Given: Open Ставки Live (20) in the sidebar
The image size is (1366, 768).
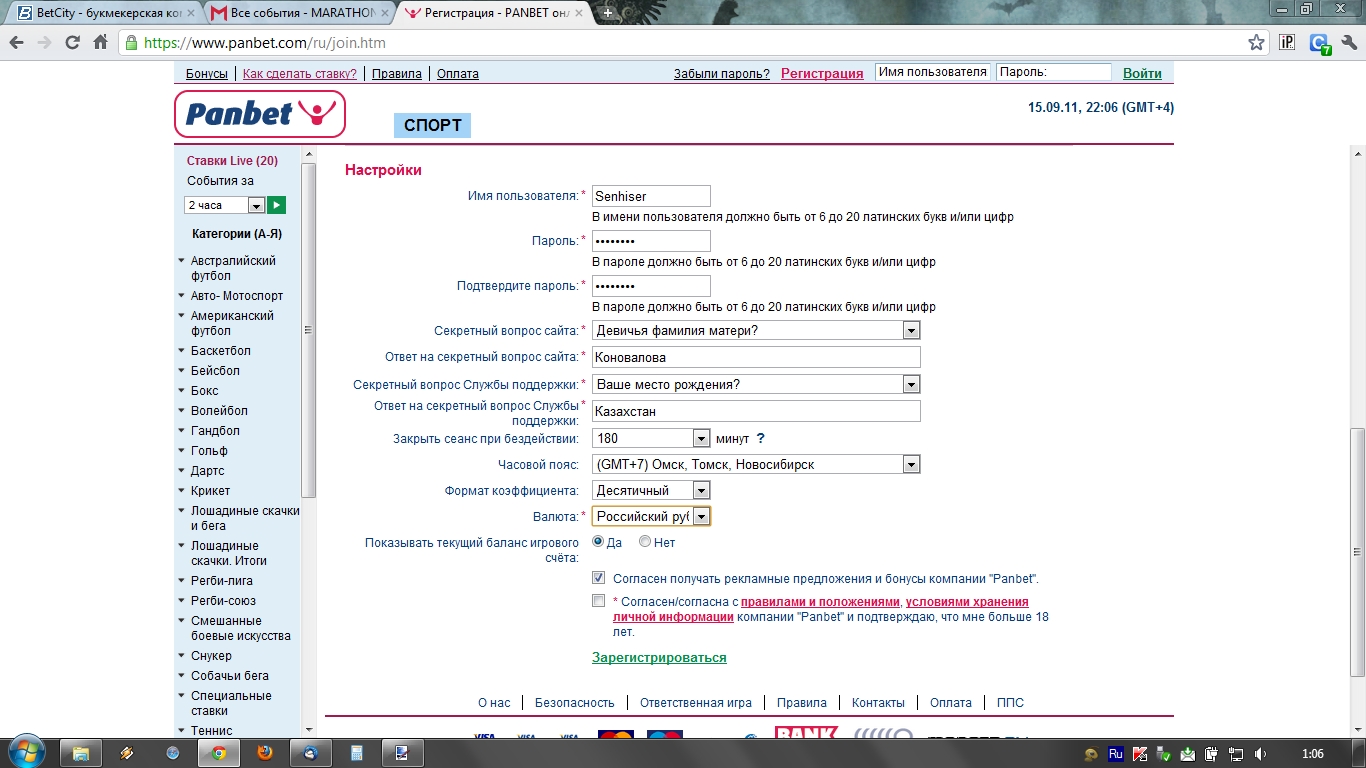Looking at the screenshot, I should (232, 161).
